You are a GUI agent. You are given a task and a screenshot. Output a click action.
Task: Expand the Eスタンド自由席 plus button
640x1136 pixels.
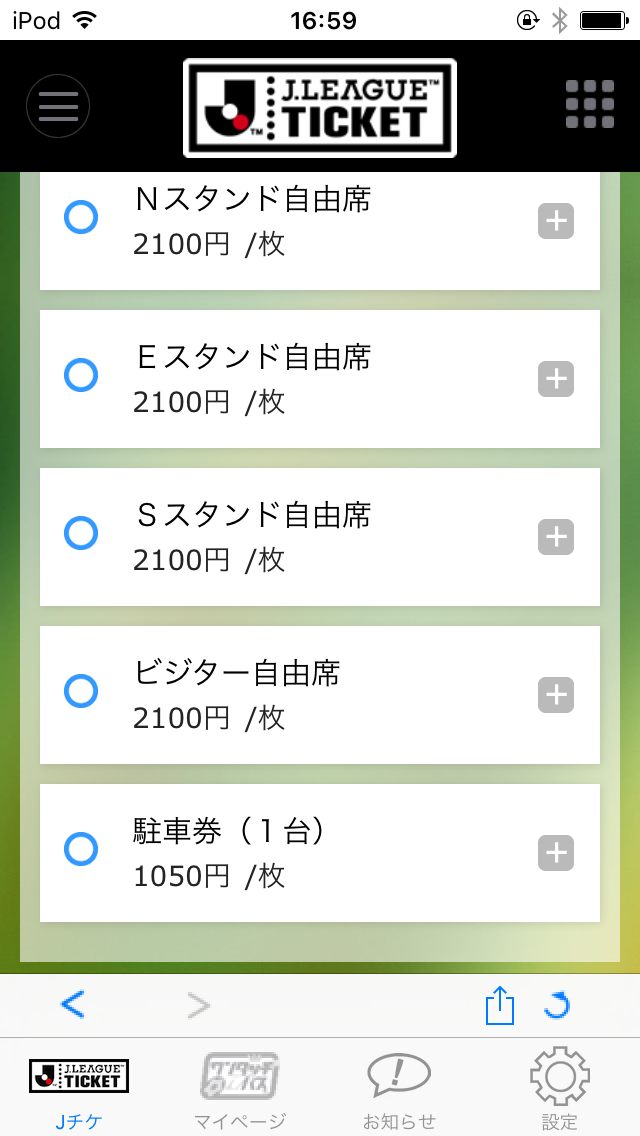(556, 379)
